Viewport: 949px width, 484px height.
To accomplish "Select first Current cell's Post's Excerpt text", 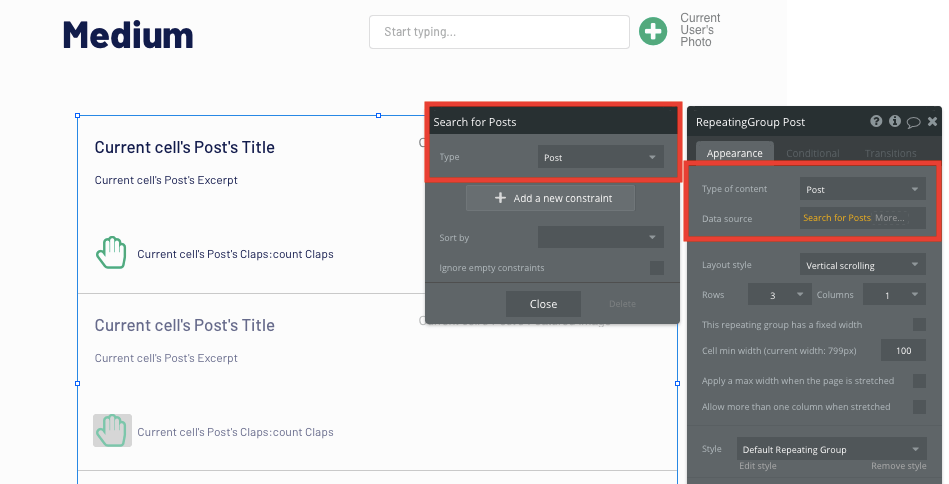I will [166, 180].
